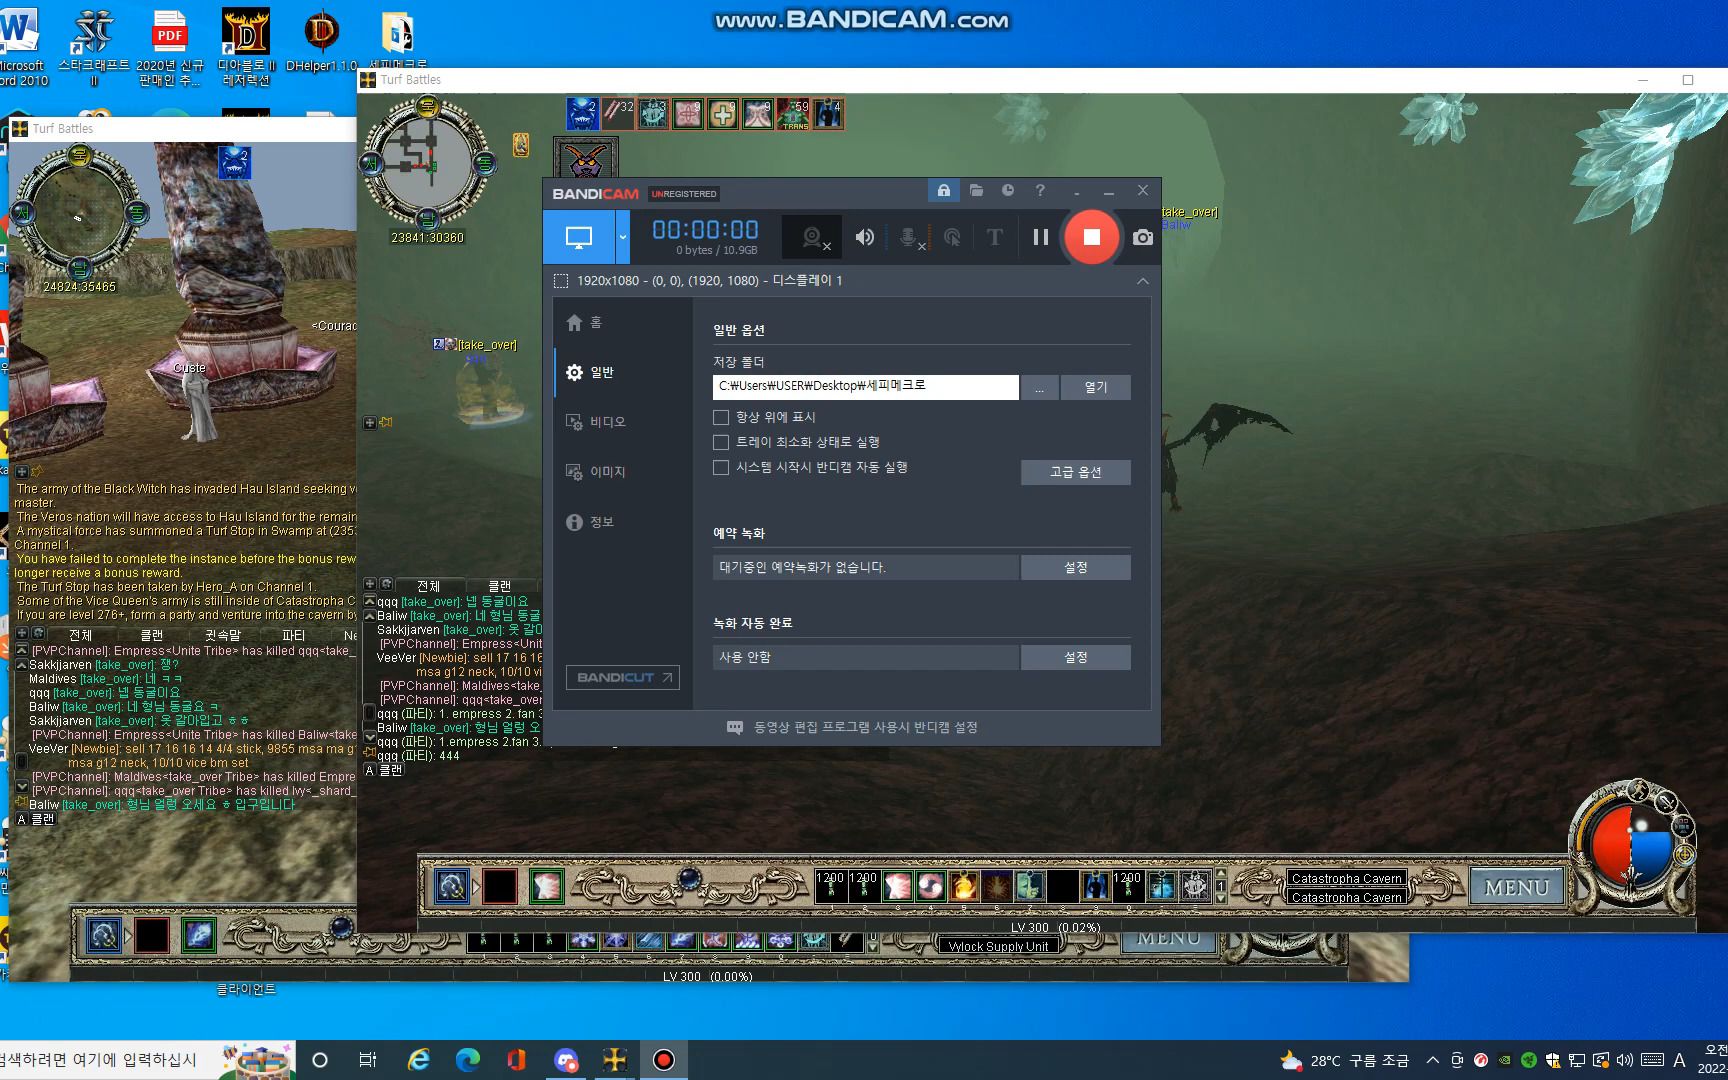Screen dimensions: 1728x1080
Task: Click 설정 for 예약 녹화
Action: coord(1076,567)
